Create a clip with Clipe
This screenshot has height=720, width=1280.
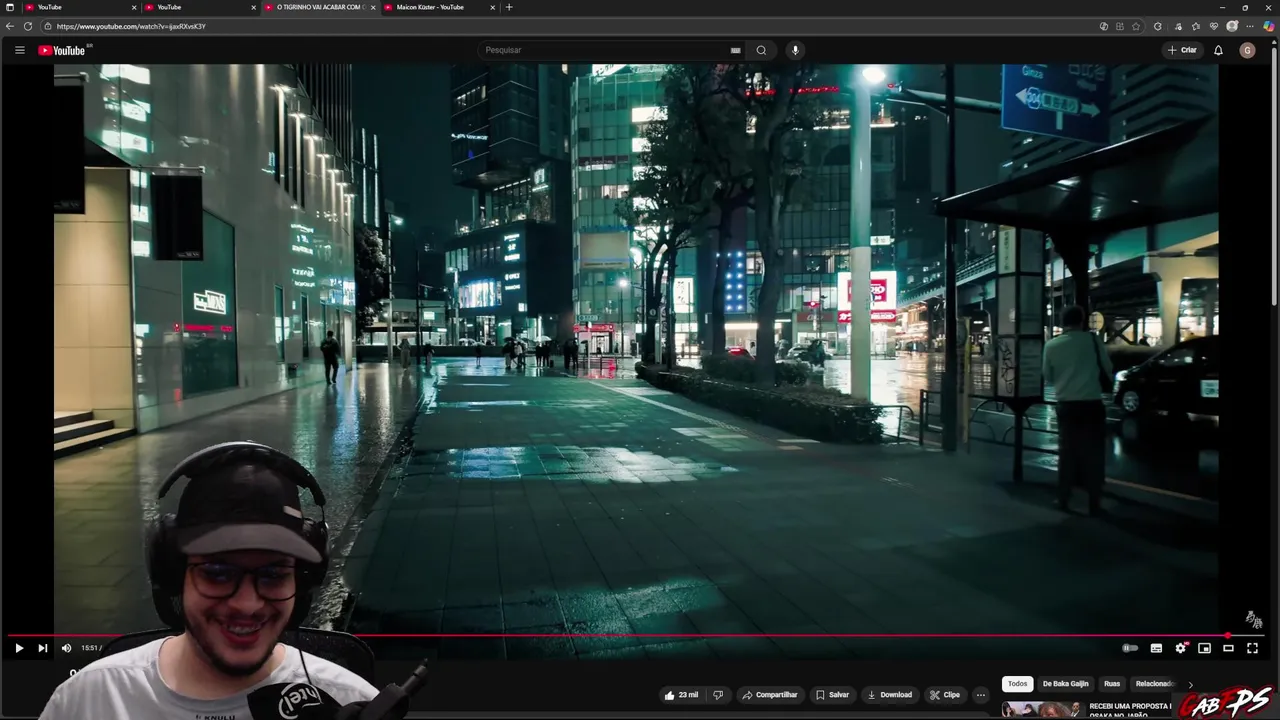944,695
